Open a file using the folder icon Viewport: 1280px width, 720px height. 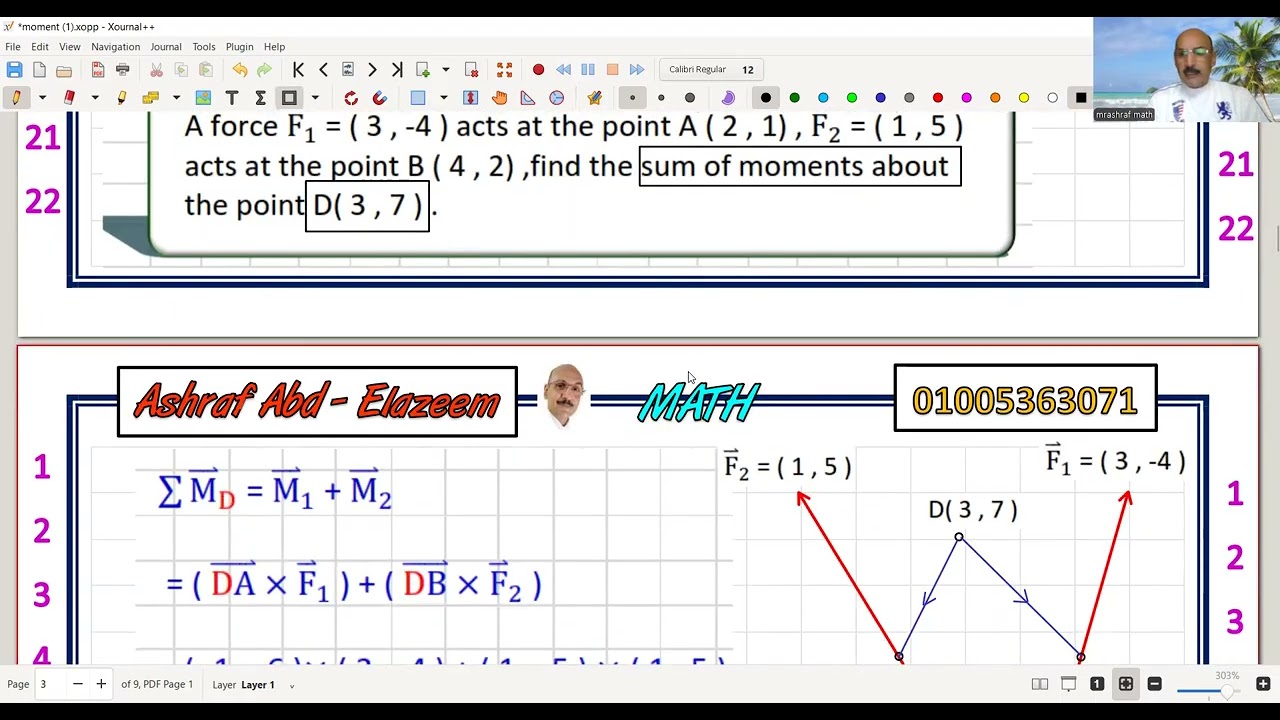(64, 70)
